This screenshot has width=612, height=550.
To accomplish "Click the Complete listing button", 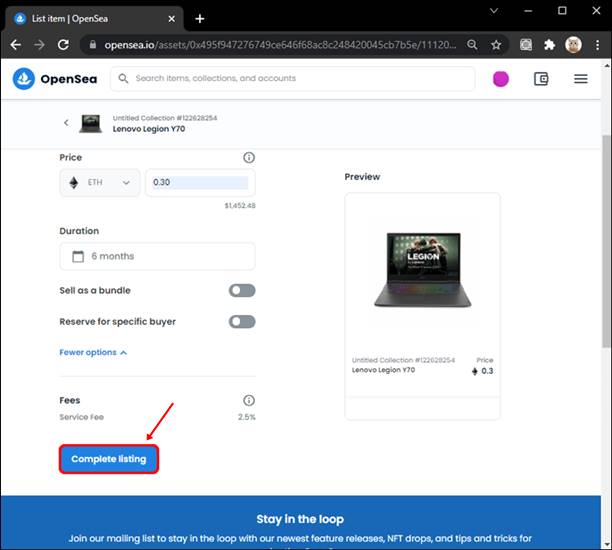I will click(x=109, y=459).
